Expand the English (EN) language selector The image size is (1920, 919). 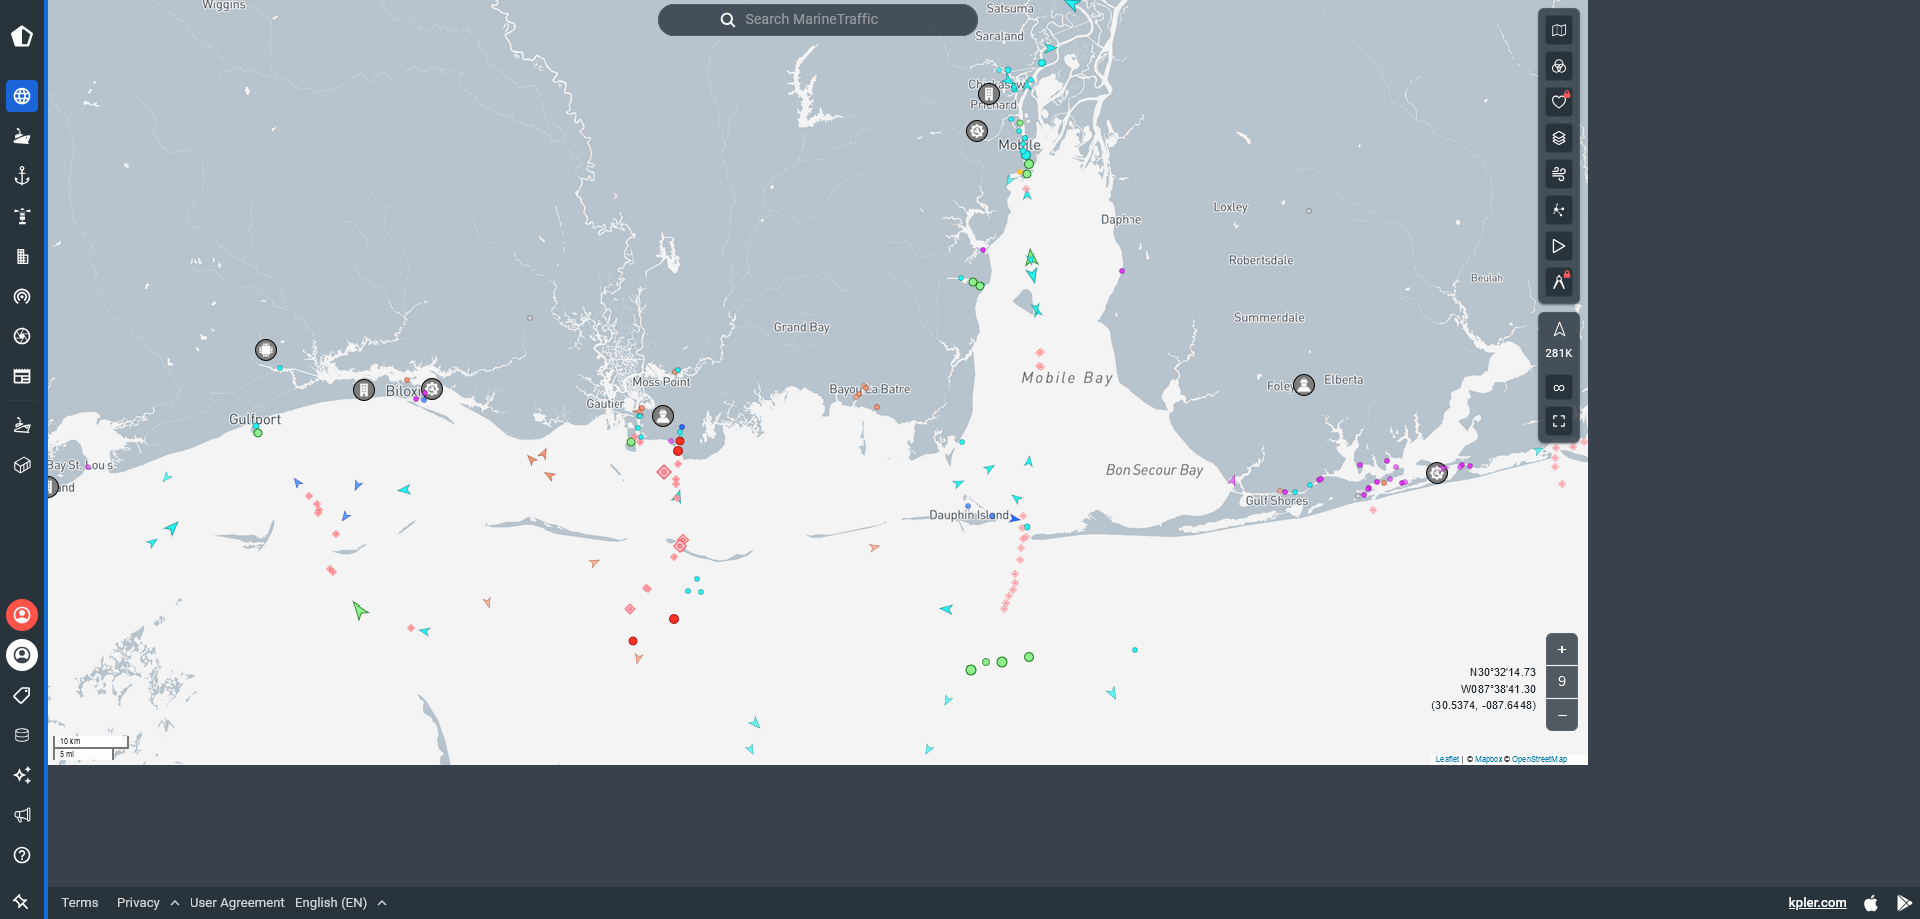[341, 902]
